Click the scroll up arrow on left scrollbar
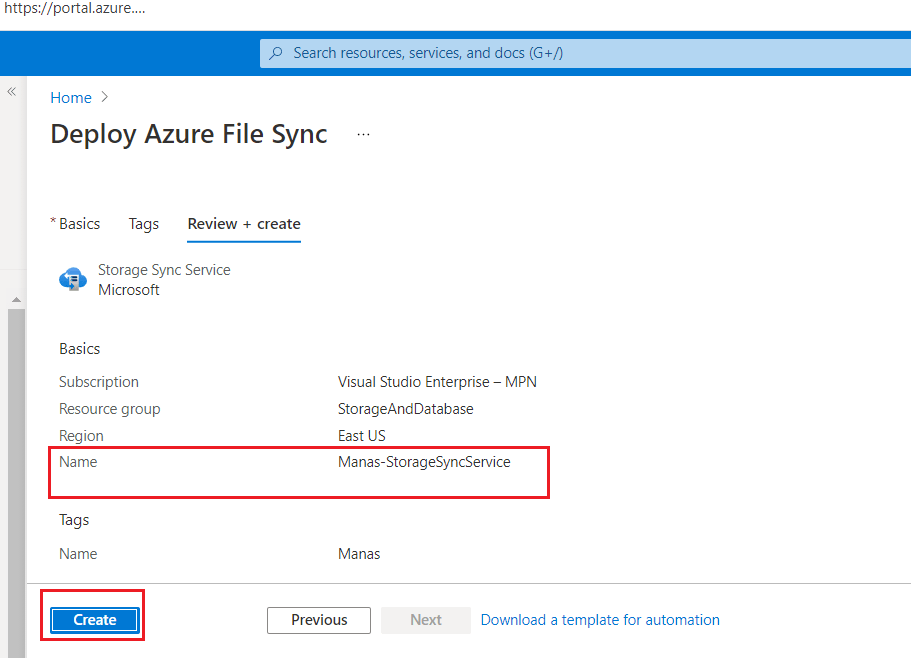 click(x=16, y=300)
